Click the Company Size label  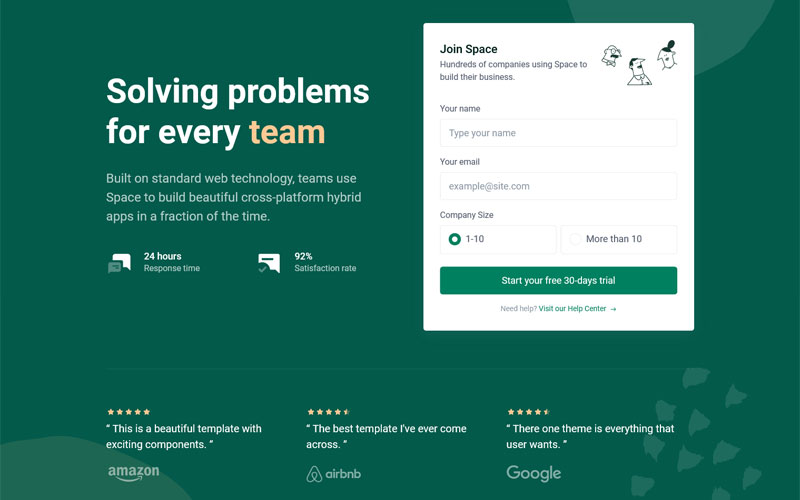pos(466,215)
